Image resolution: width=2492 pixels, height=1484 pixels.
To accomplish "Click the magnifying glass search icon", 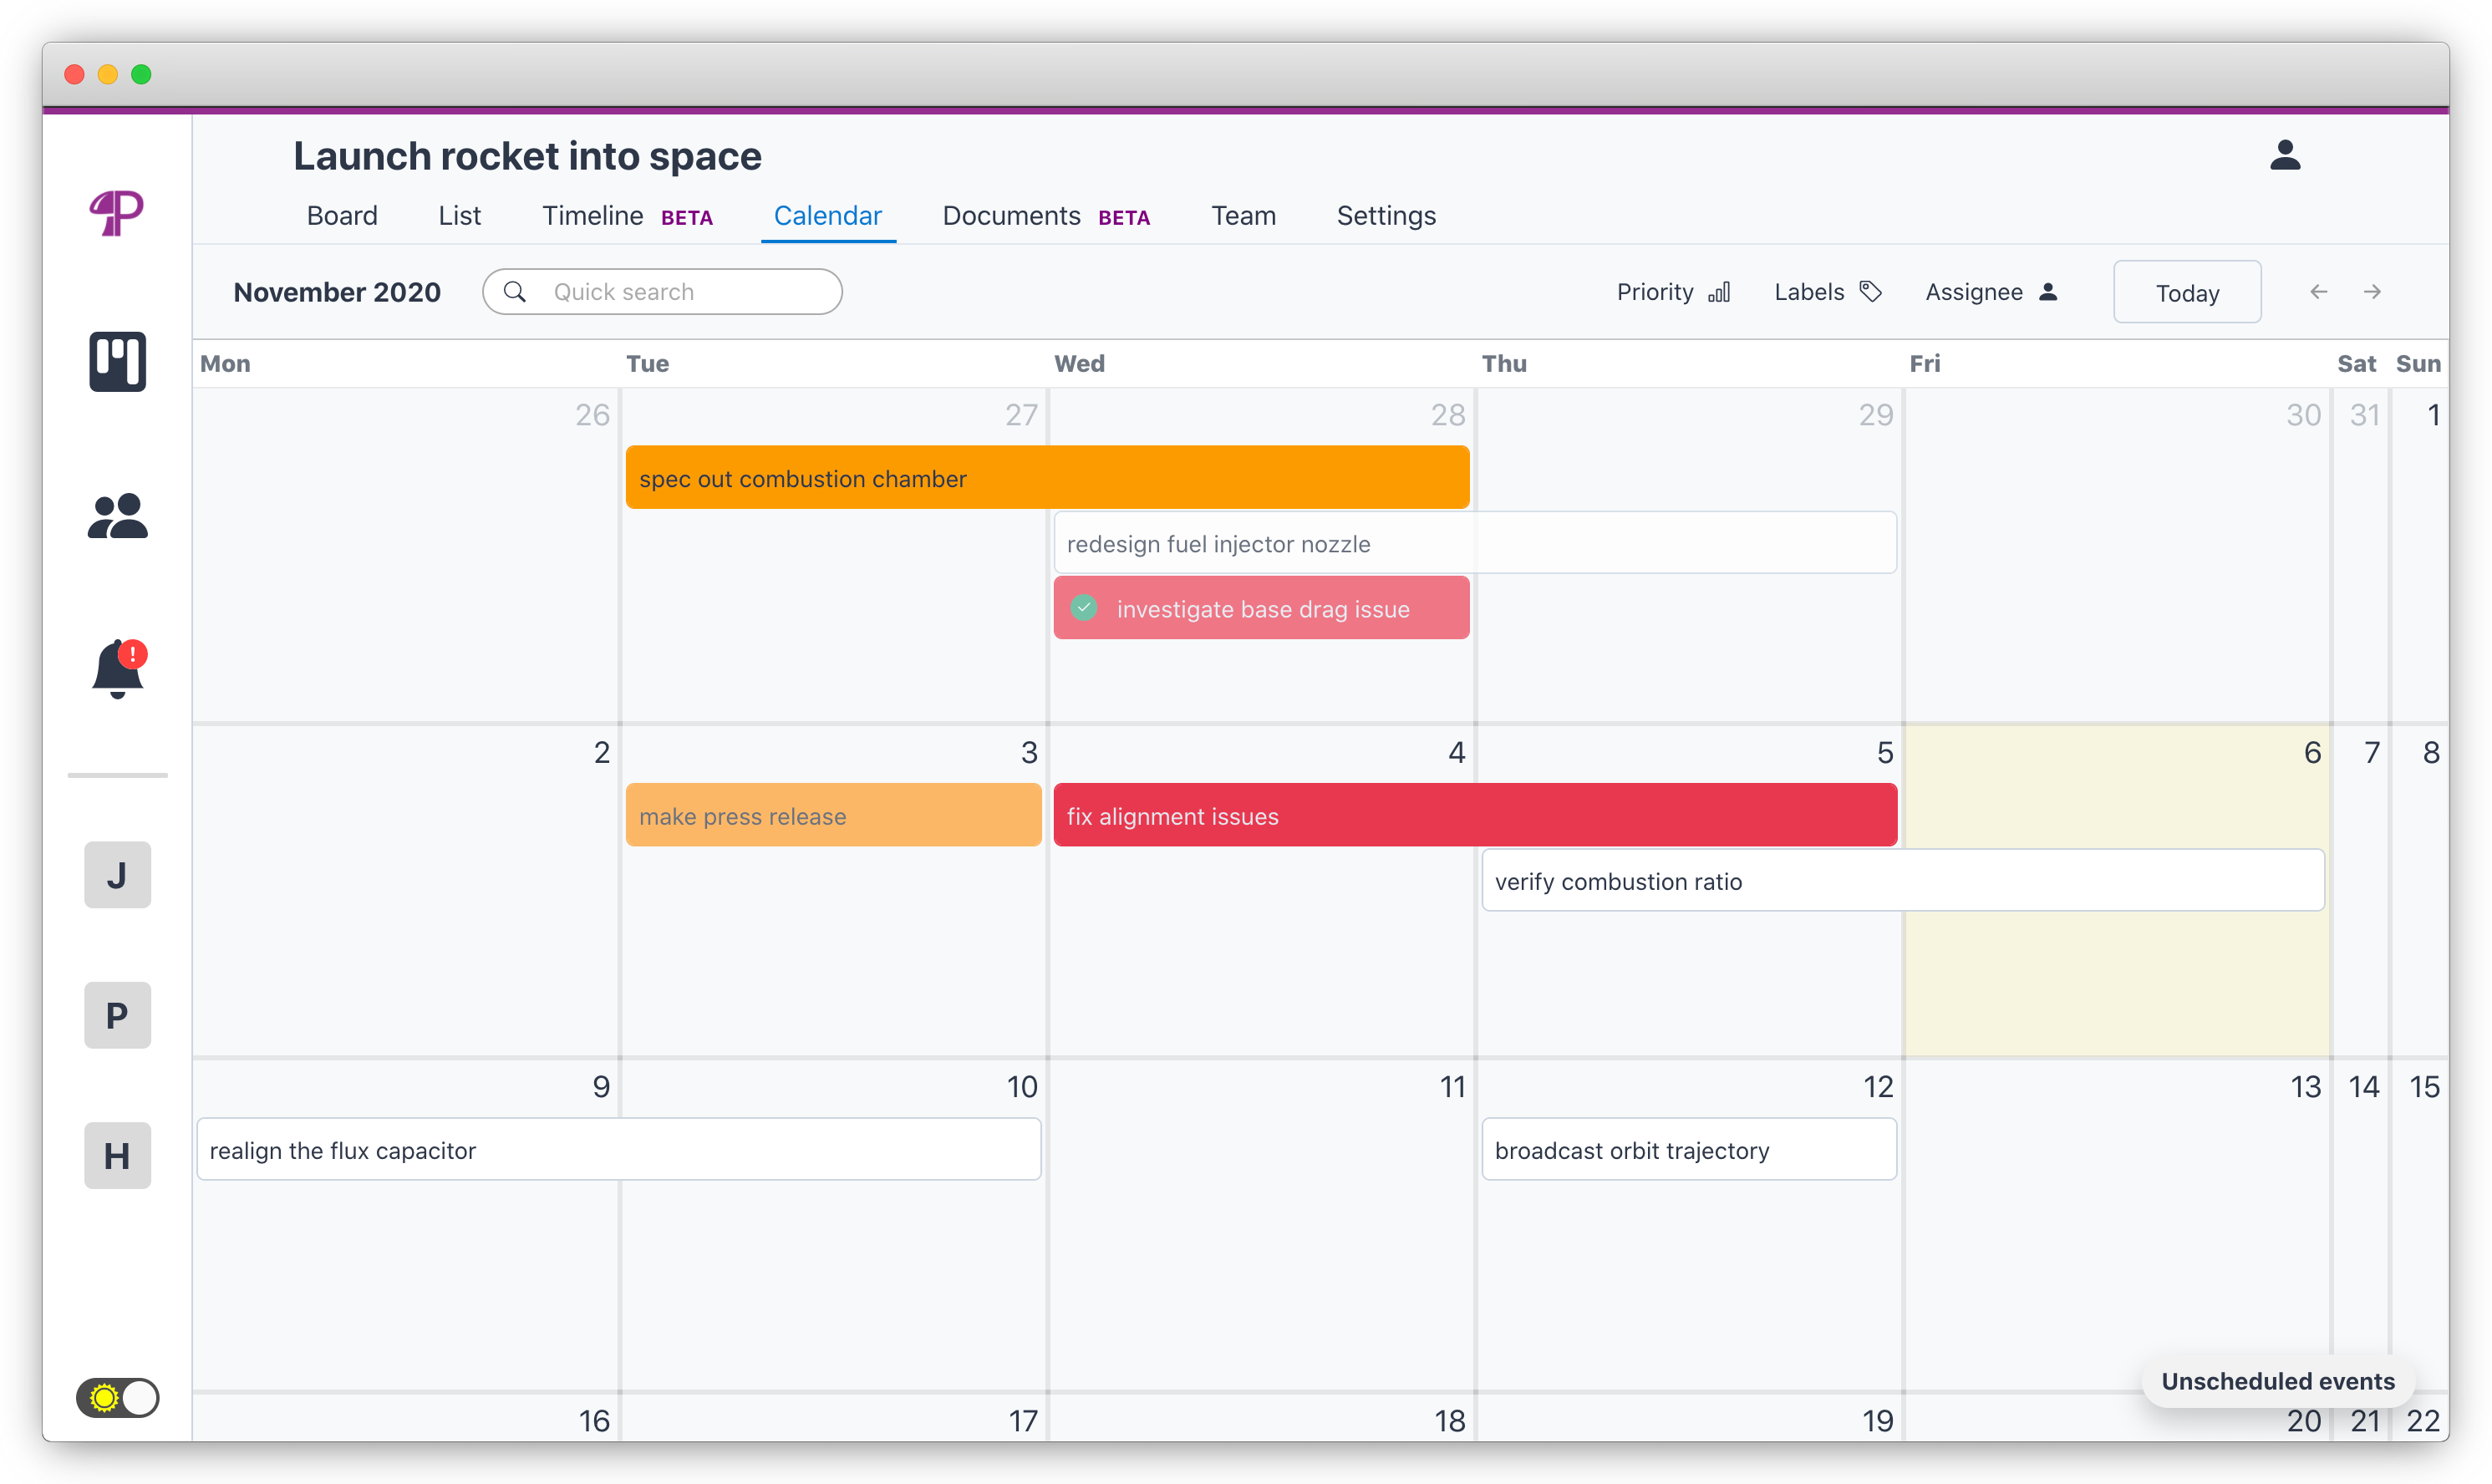I will [516, 291].
